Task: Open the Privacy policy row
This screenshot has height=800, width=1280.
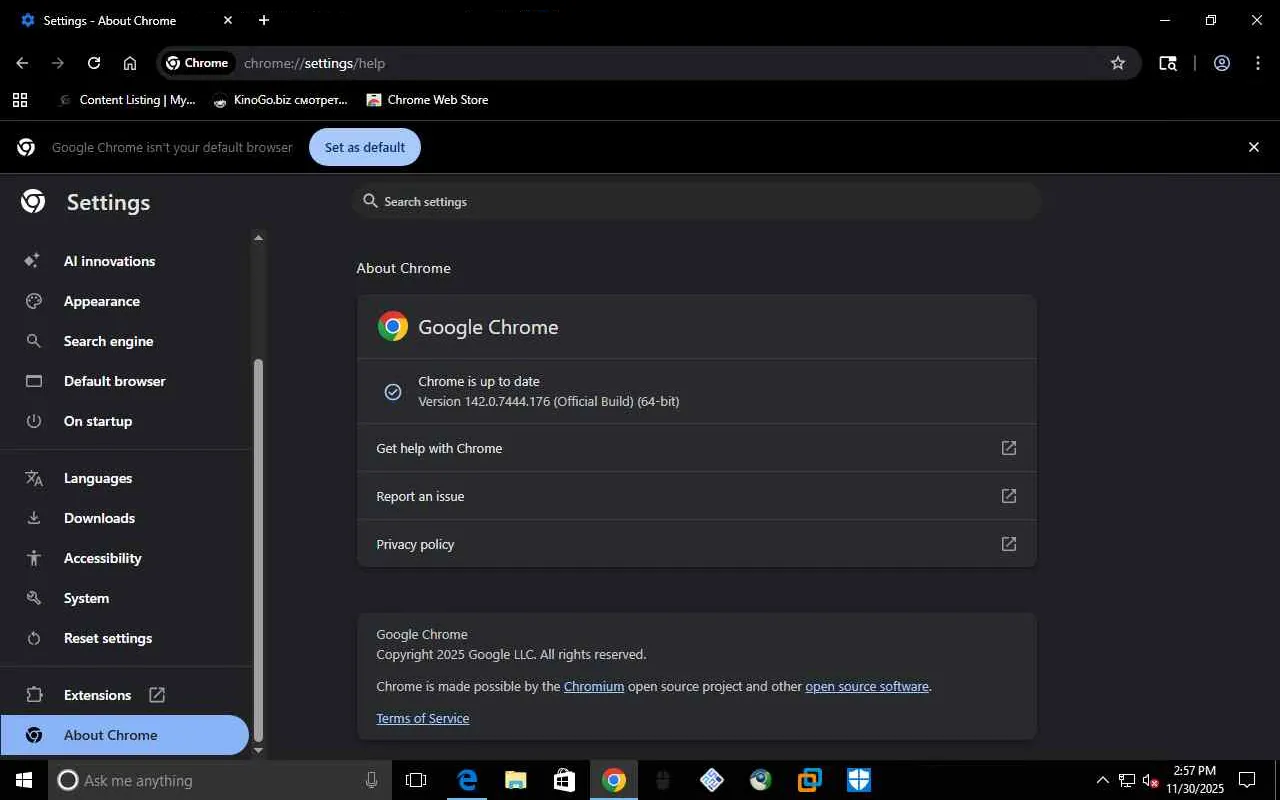Action: click(696, 544)
